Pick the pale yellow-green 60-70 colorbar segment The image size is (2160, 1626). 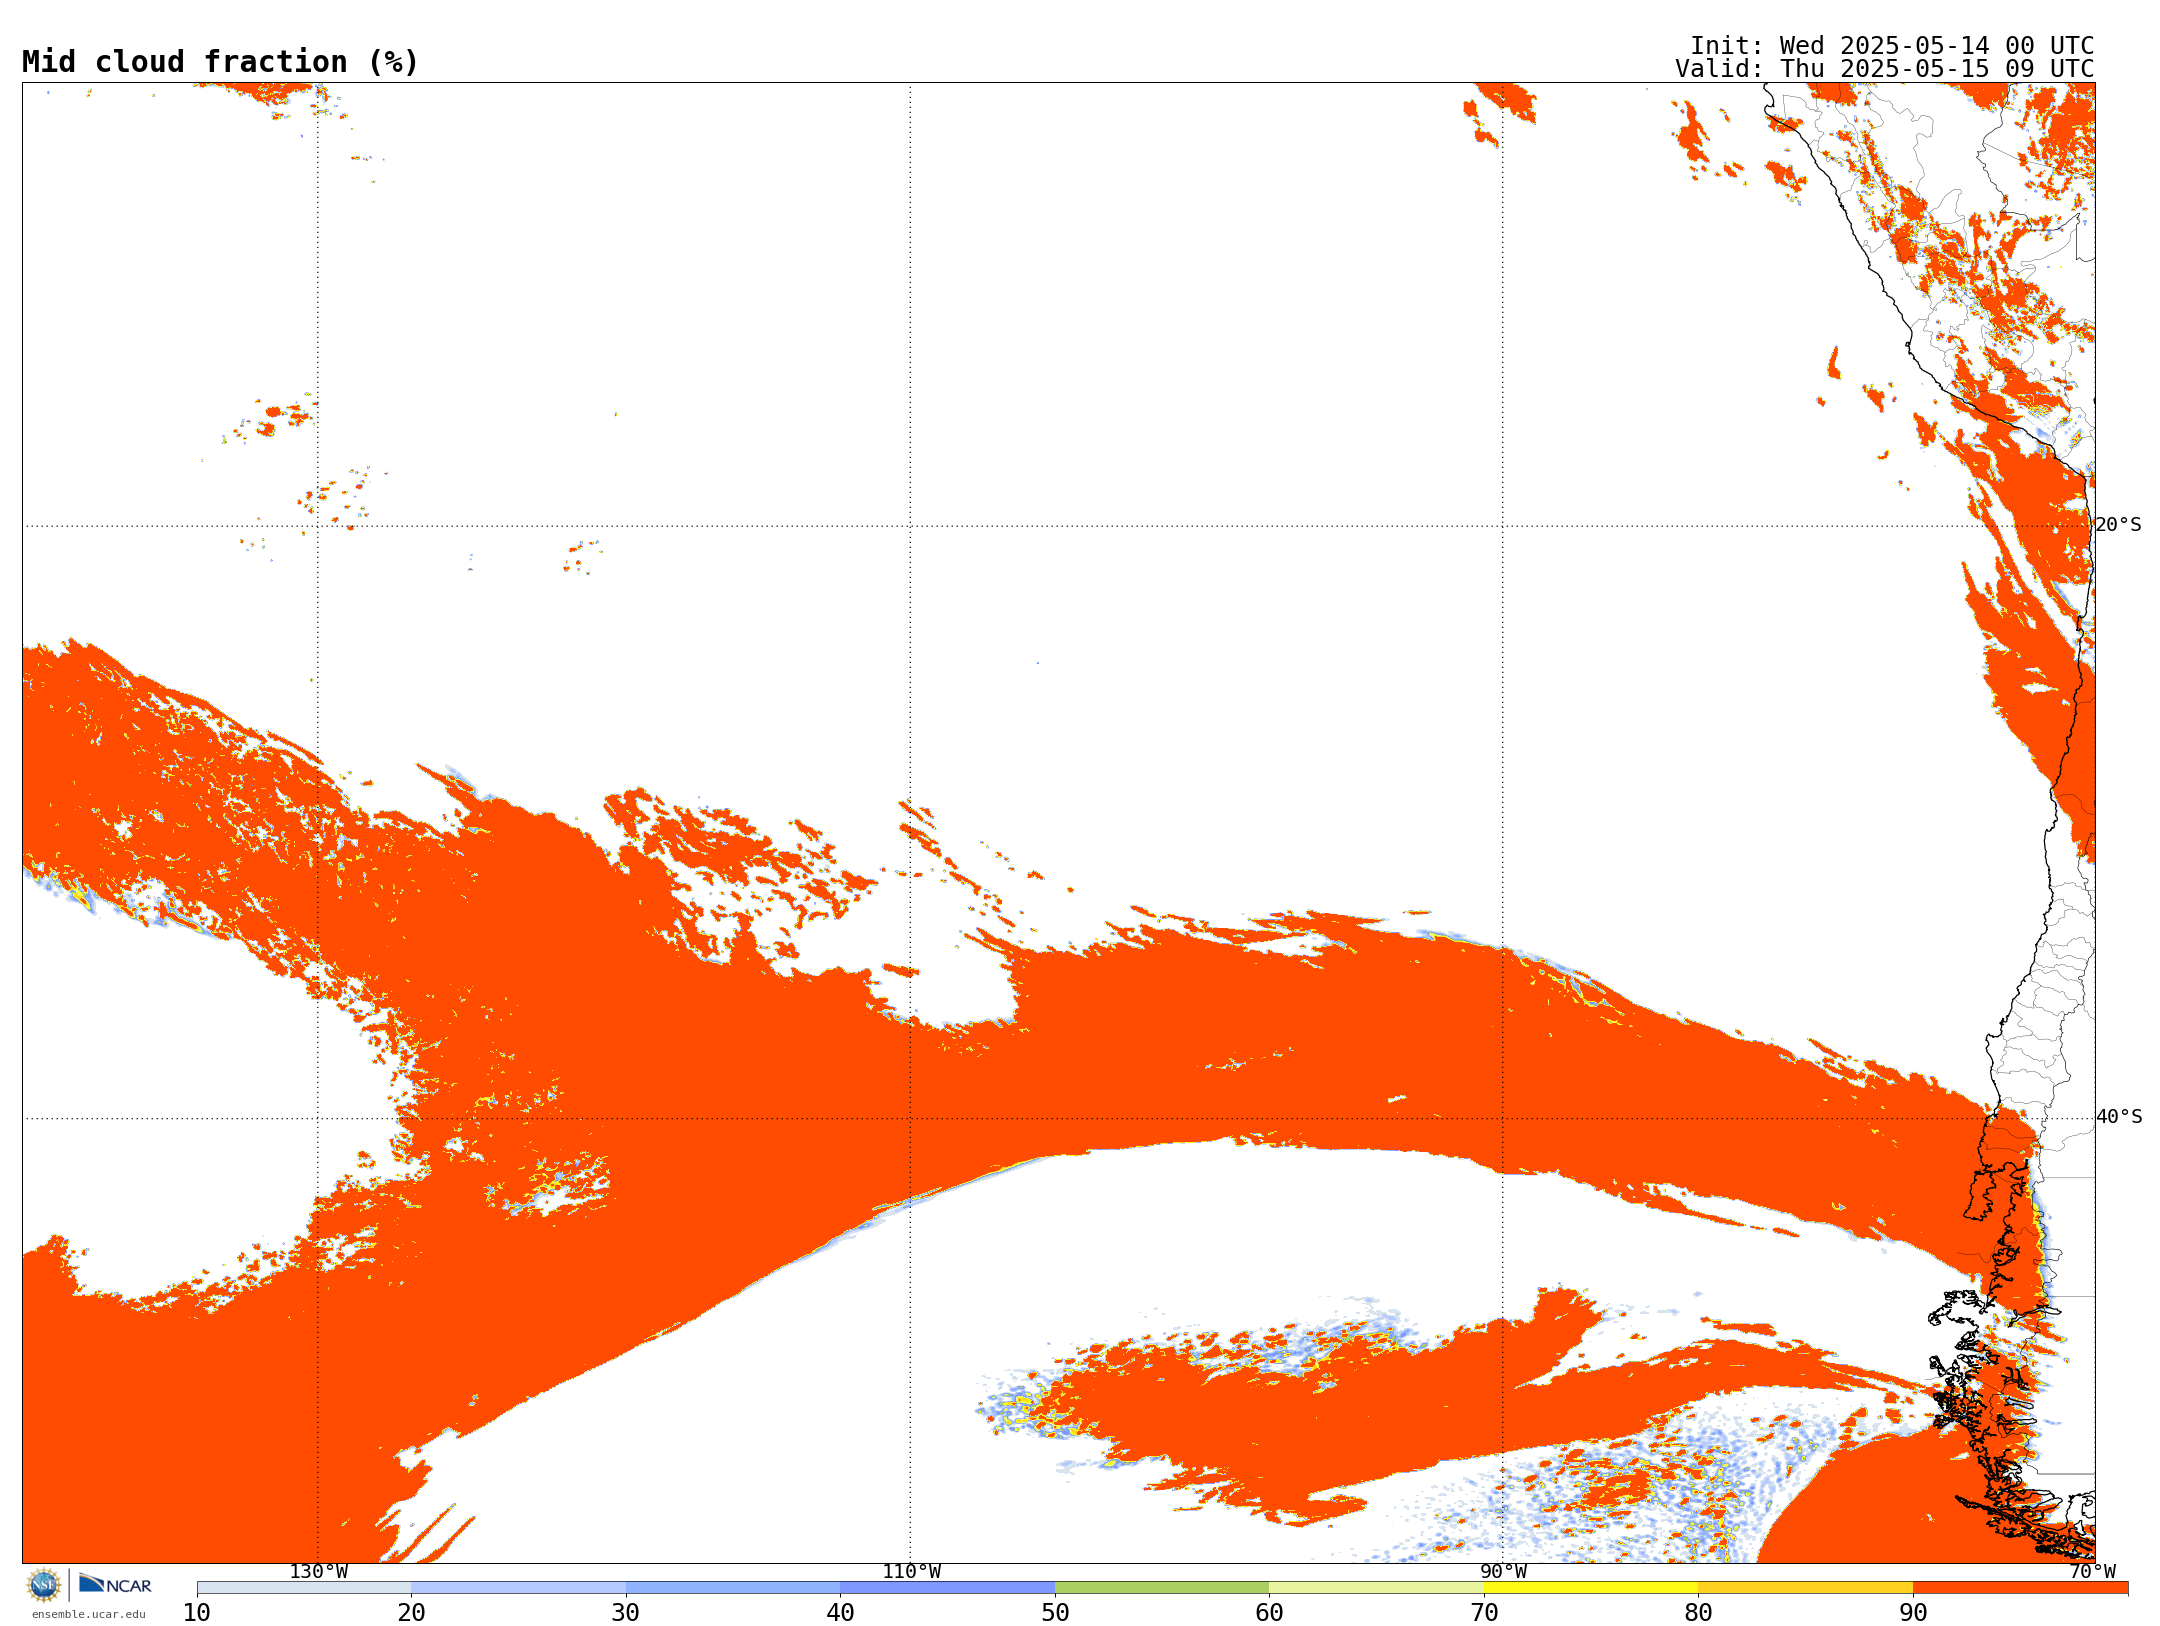[x=1376, y=1588]
